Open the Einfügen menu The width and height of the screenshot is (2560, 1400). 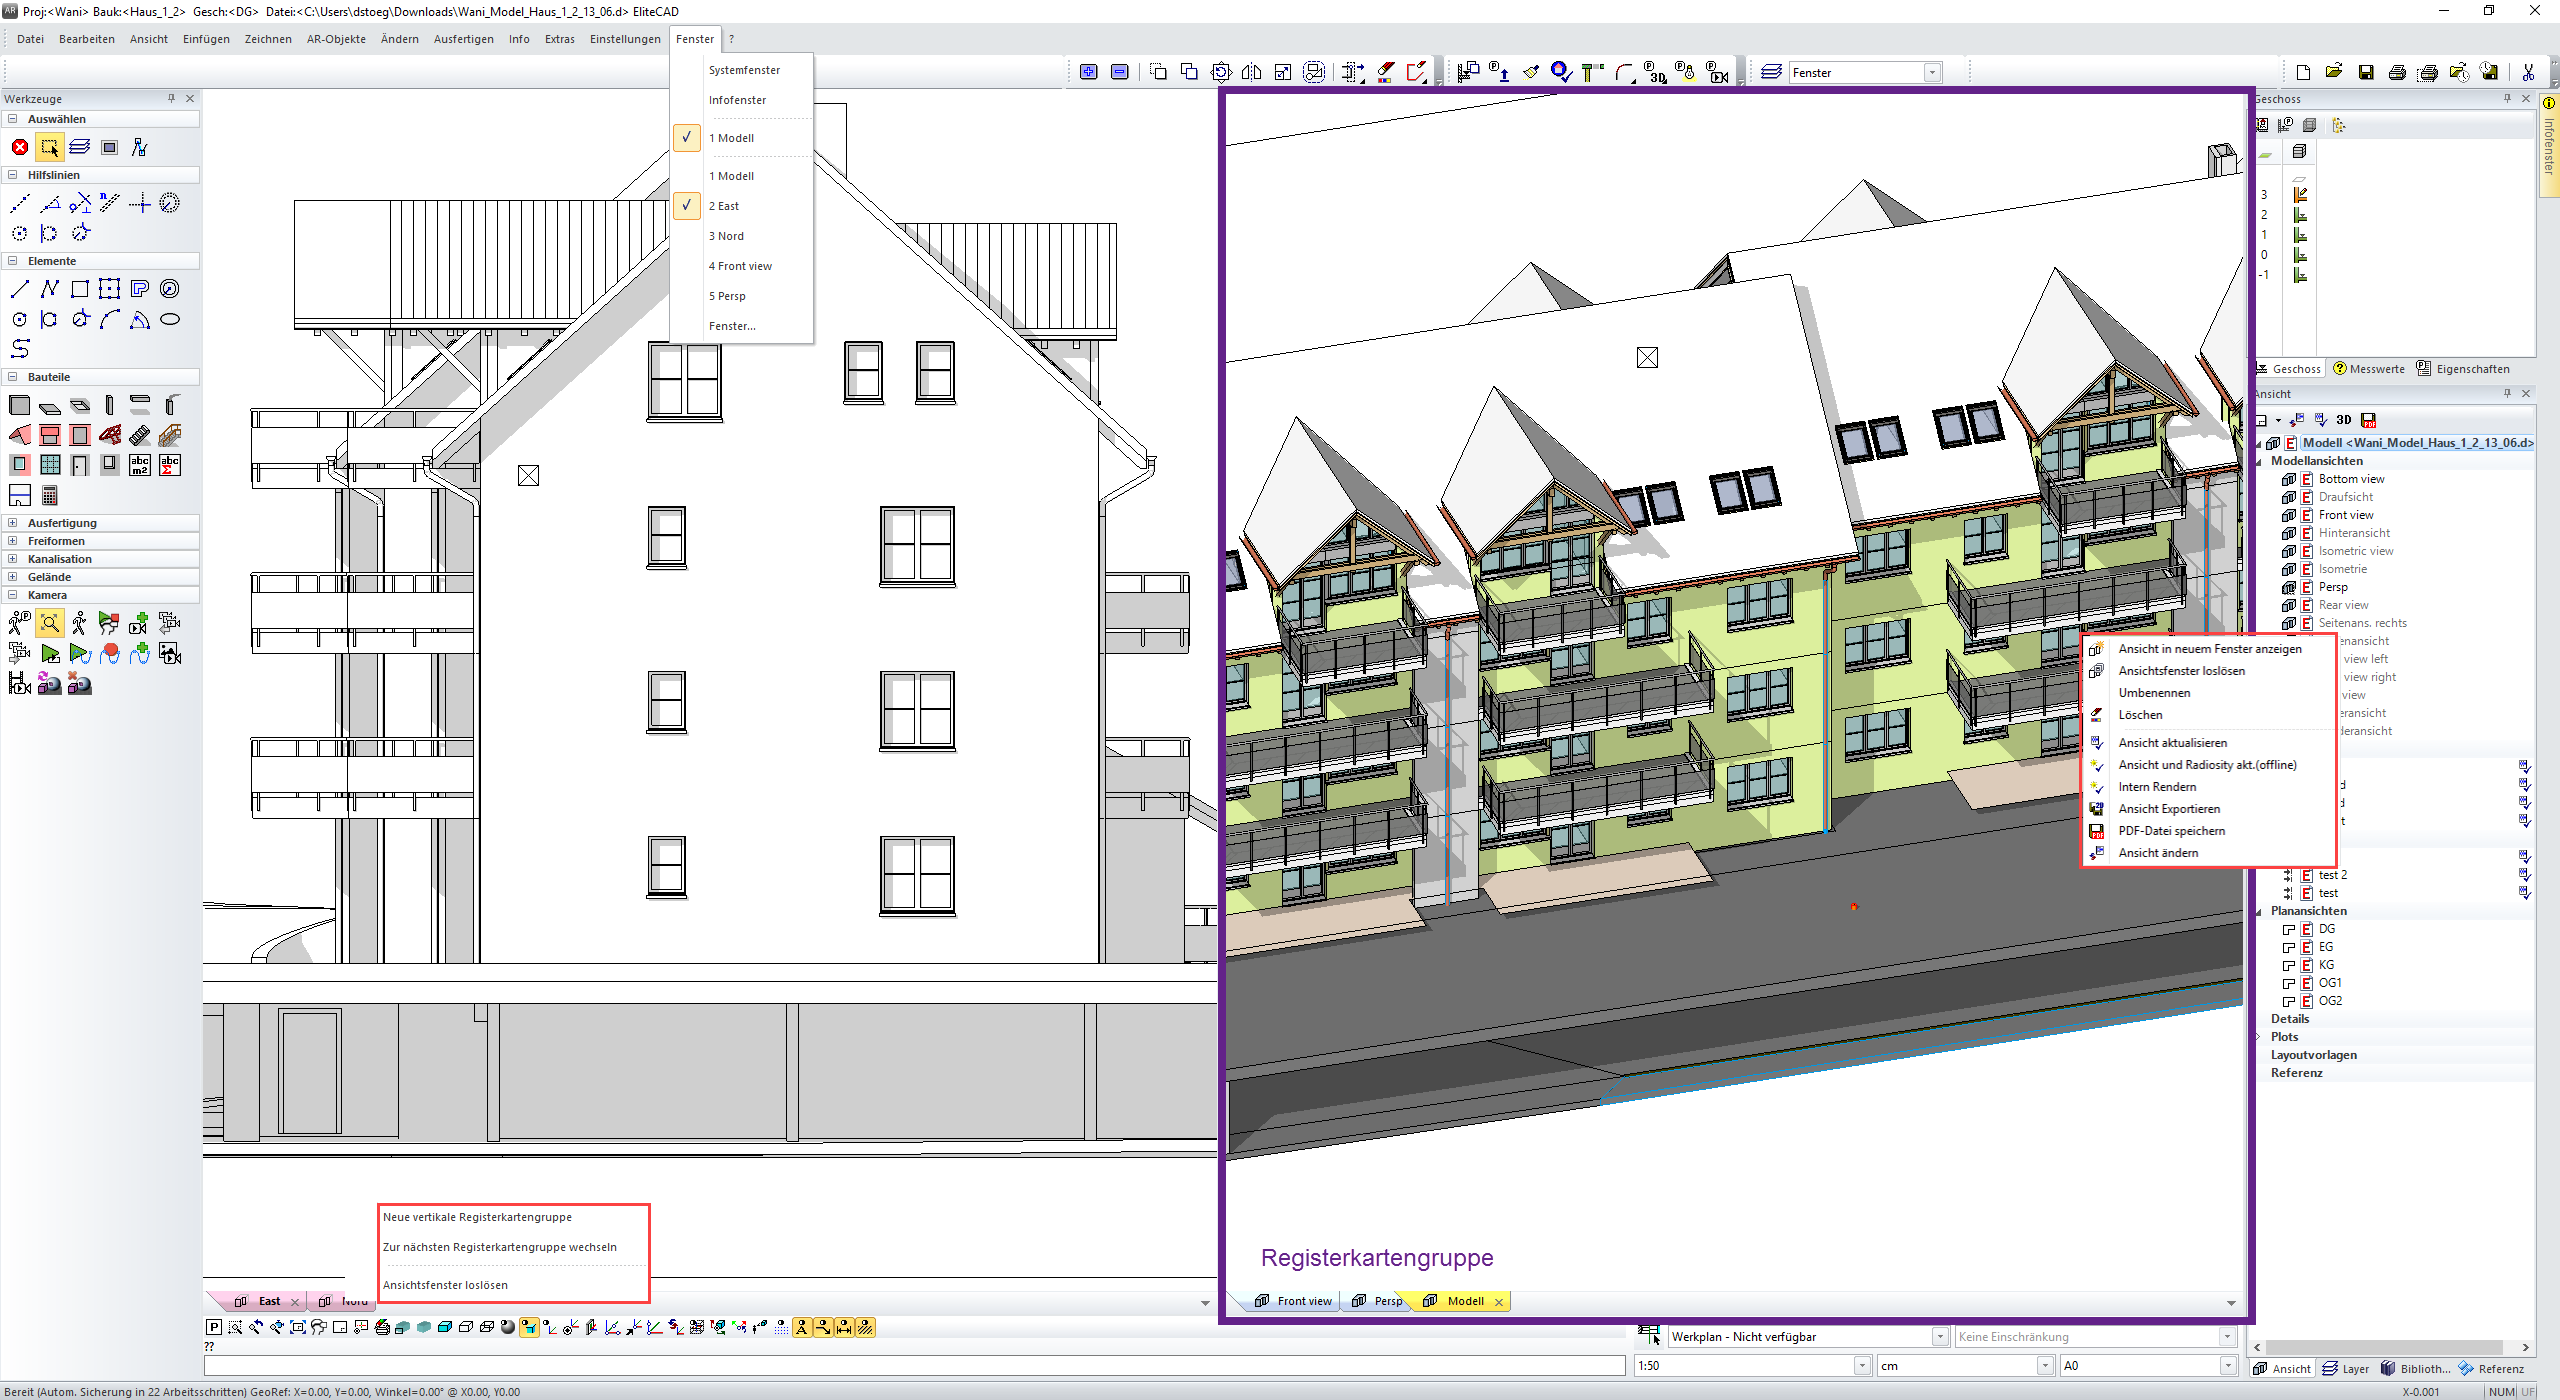[x=206, y=39]
